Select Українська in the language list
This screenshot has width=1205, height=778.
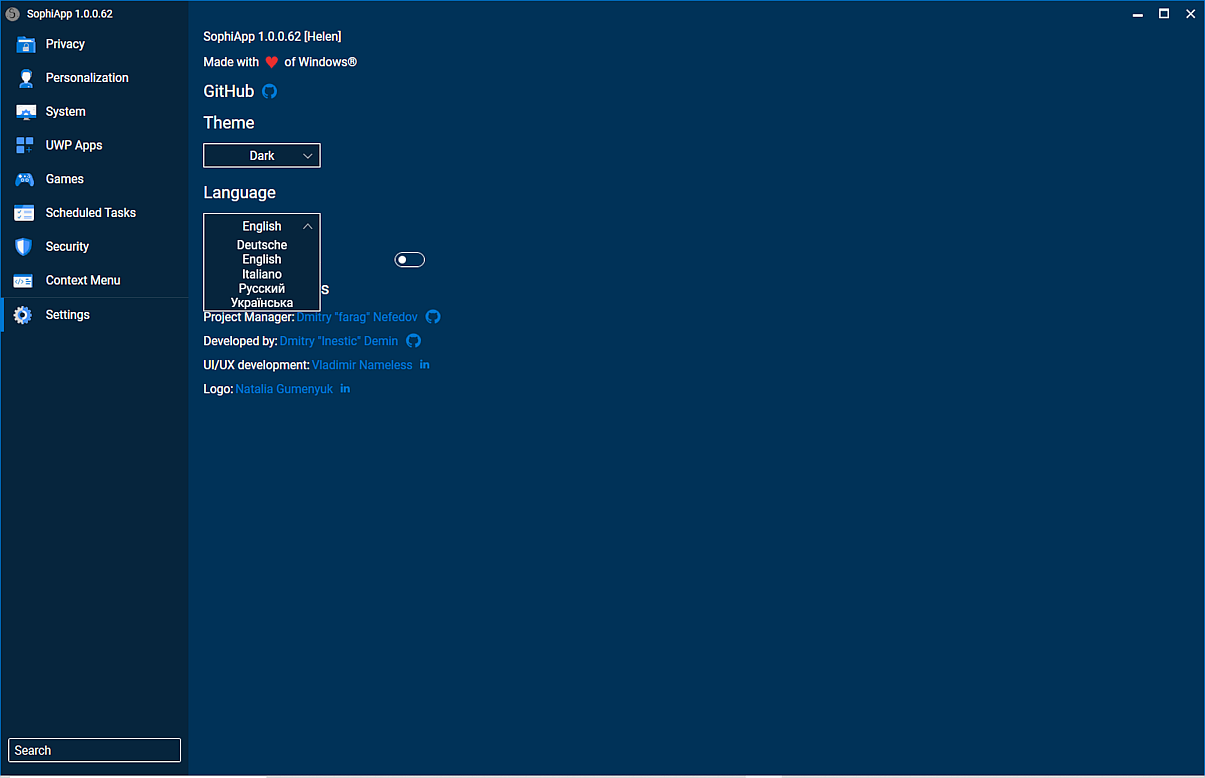pos(262,303)
